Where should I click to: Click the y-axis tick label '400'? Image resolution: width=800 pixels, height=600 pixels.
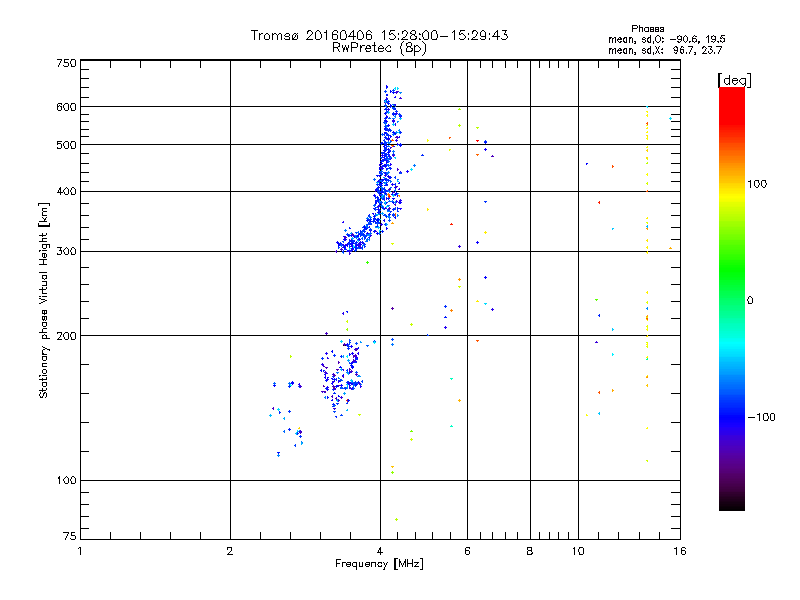66,191
